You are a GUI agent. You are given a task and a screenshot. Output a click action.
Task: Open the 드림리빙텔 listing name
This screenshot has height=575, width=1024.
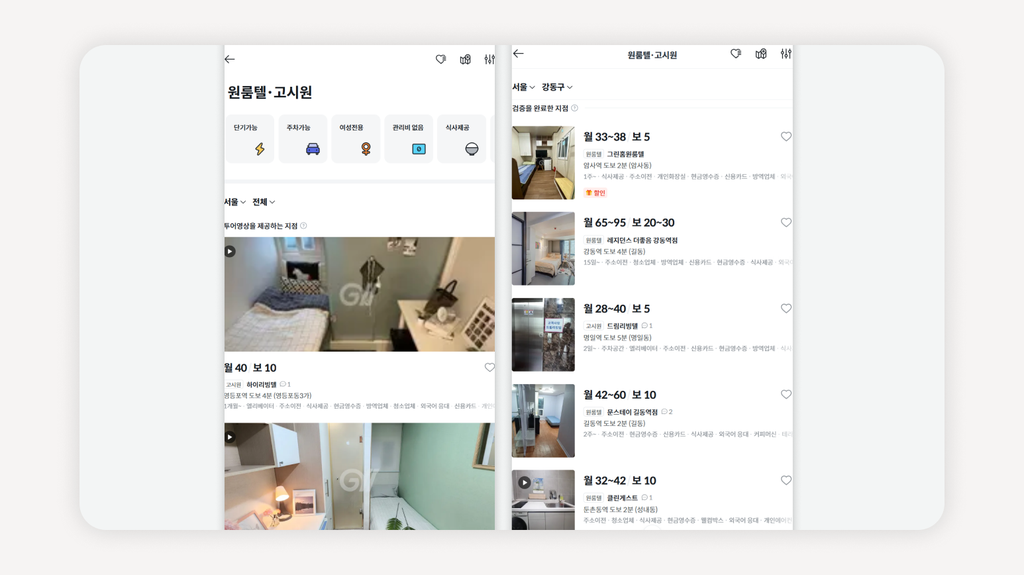(x=622, y=326)
